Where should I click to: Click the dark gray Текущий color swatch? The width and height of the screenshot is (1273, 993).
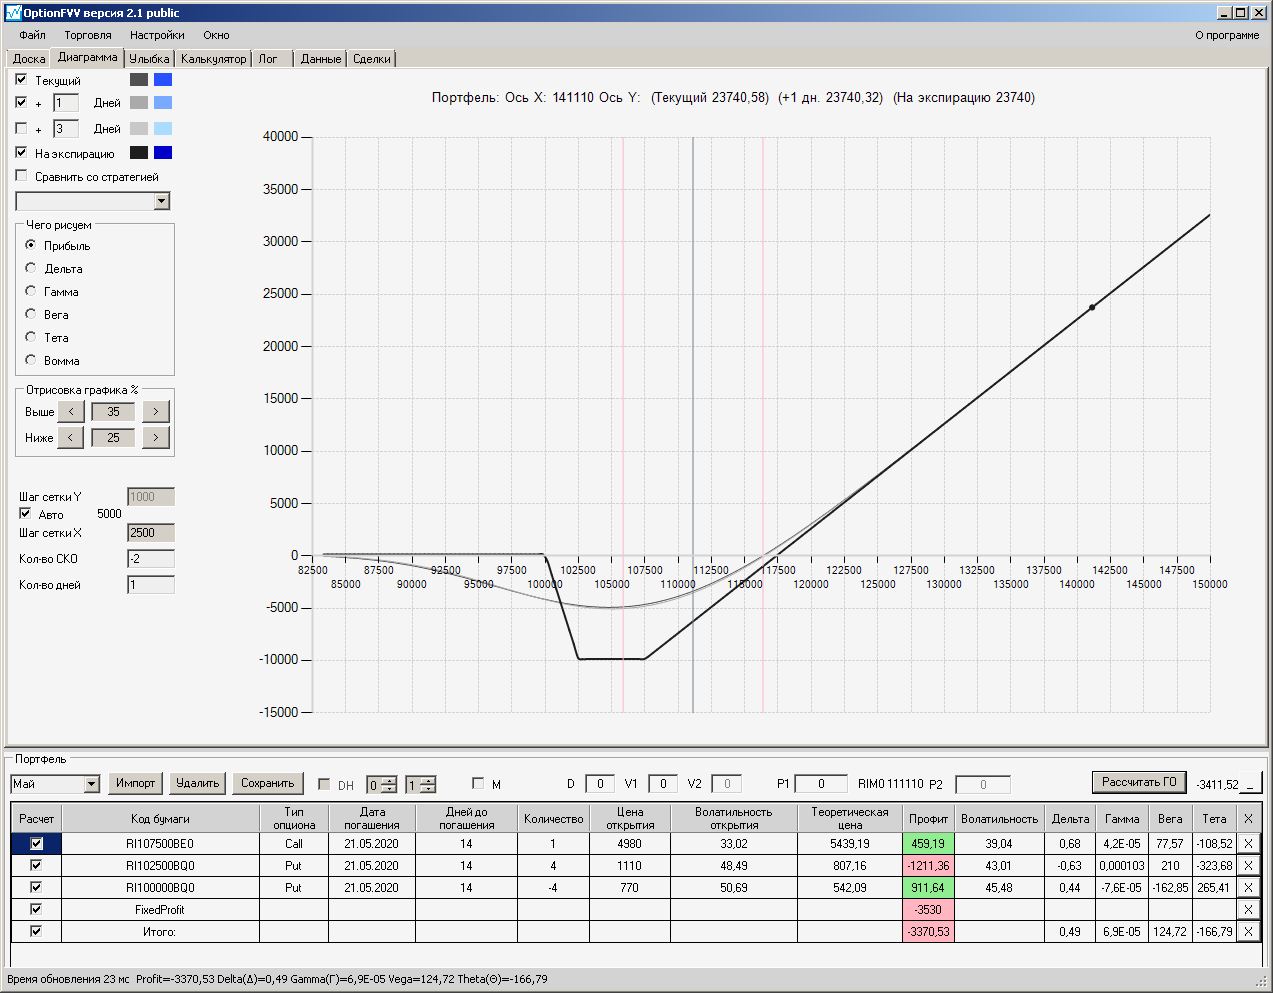click(x=139, y=79)
